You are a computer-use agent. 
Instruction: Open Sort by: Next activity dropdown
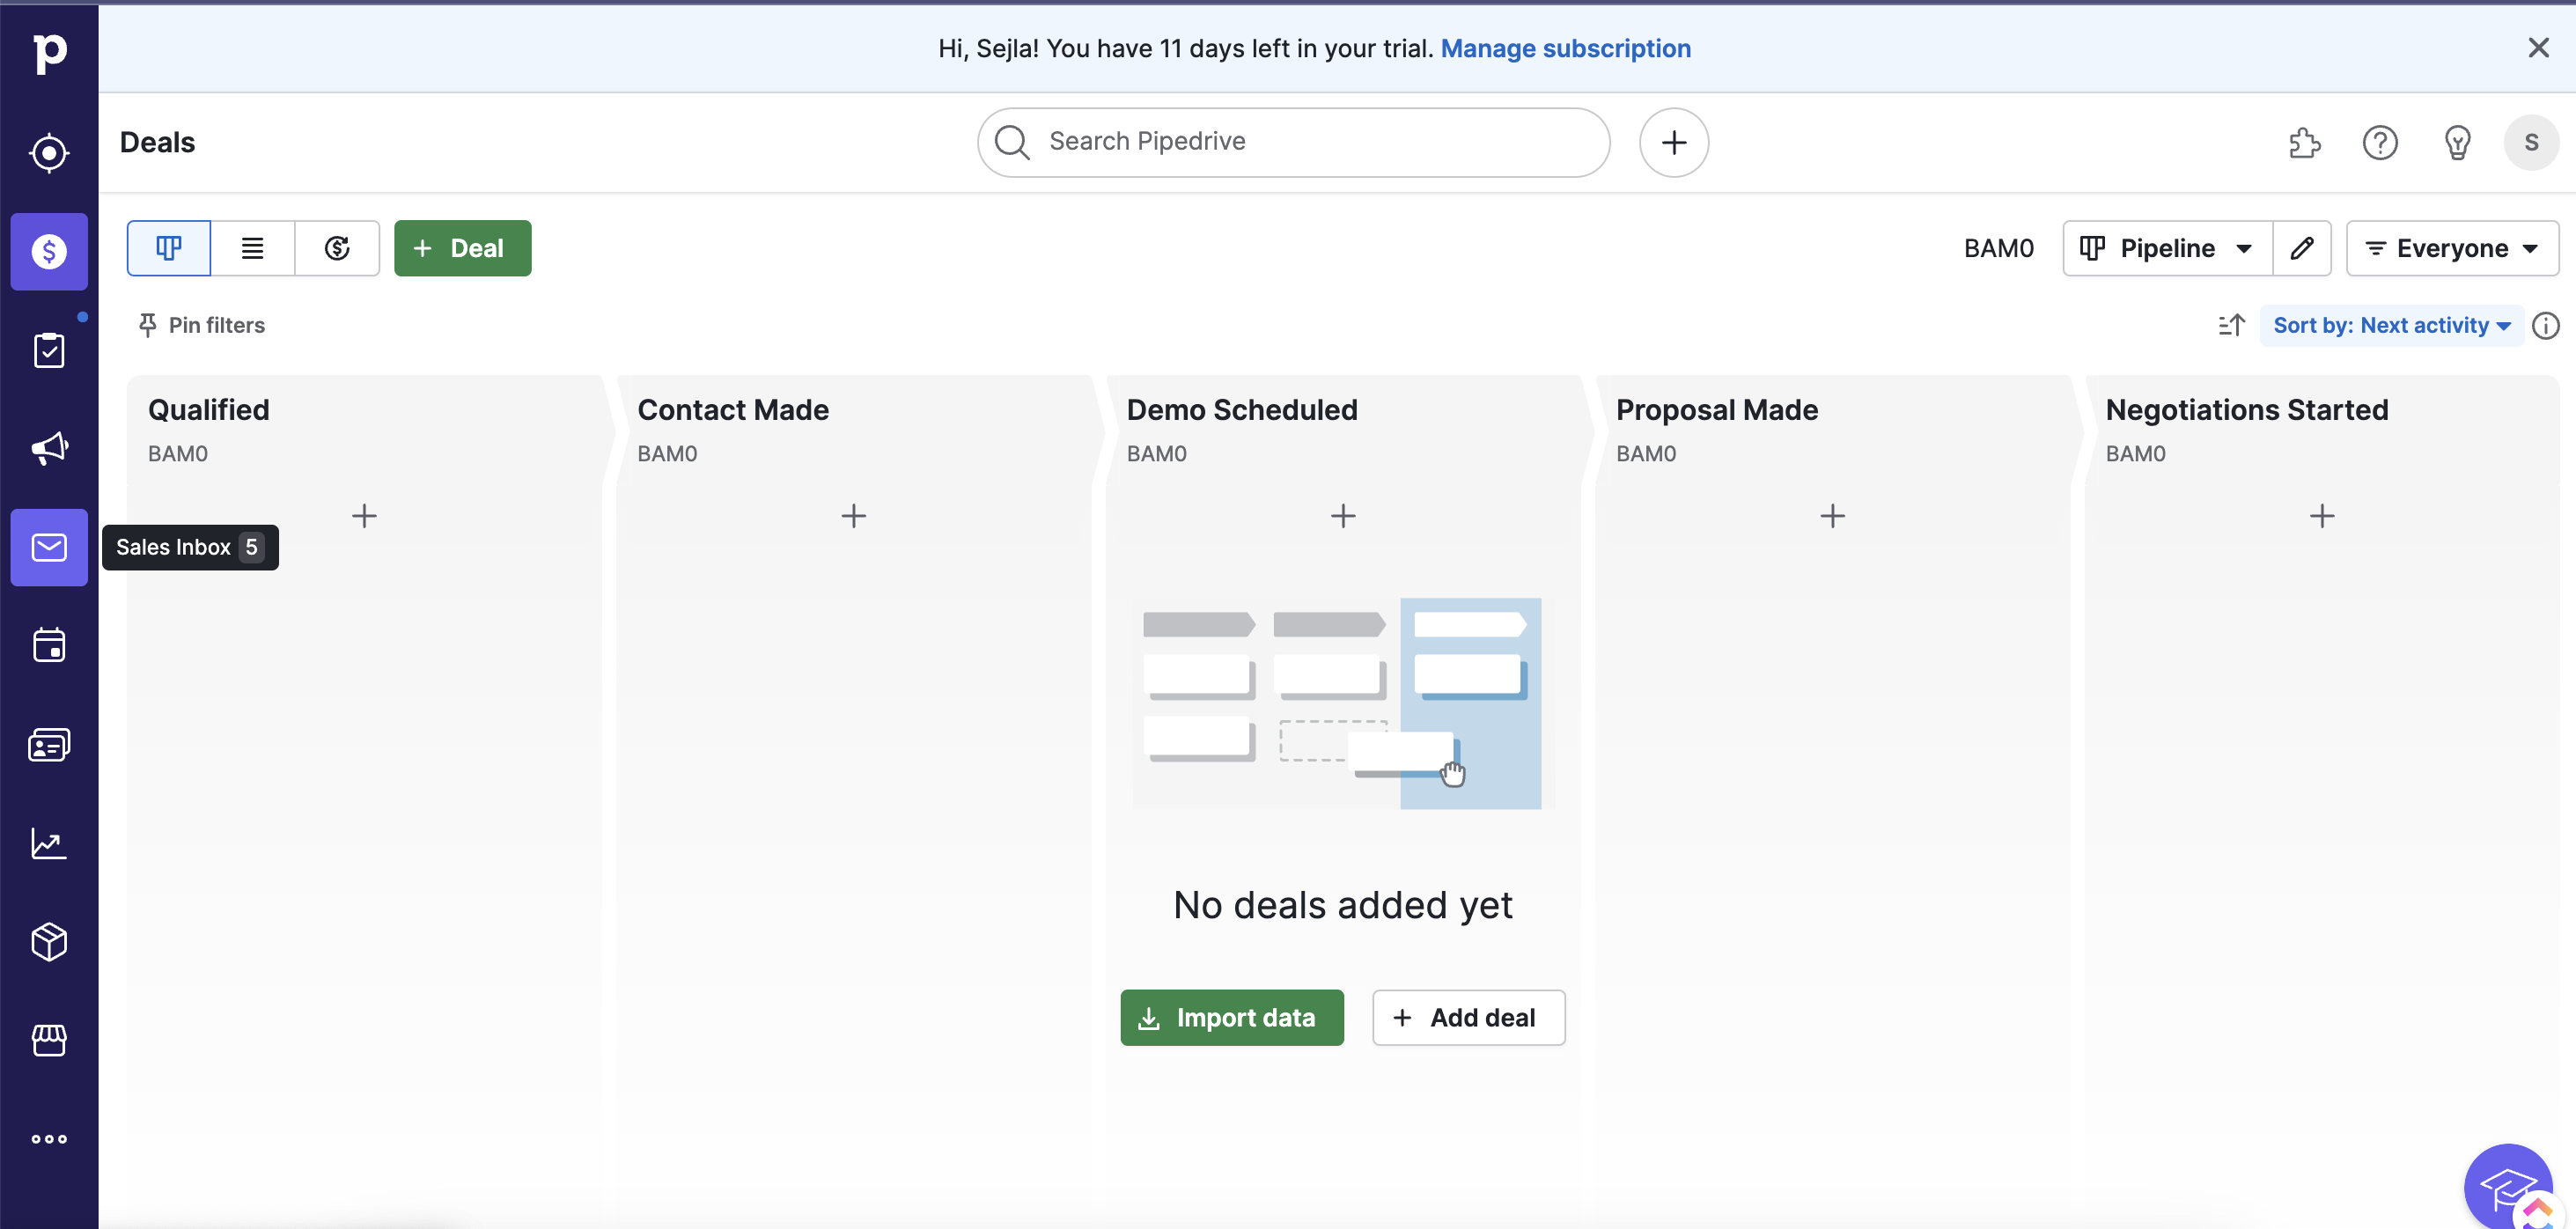click(2391, 325)
